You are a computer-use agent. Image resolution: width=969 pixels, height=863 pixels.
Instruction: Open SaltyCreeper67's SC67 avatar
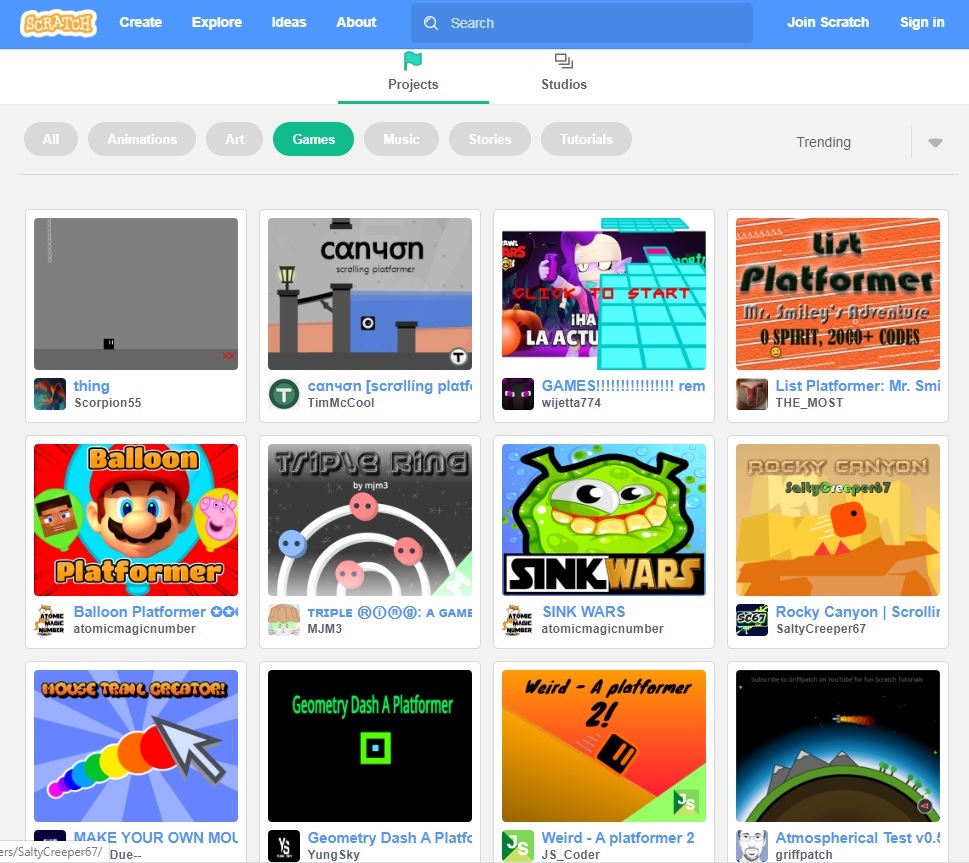(x=752, y=620)
